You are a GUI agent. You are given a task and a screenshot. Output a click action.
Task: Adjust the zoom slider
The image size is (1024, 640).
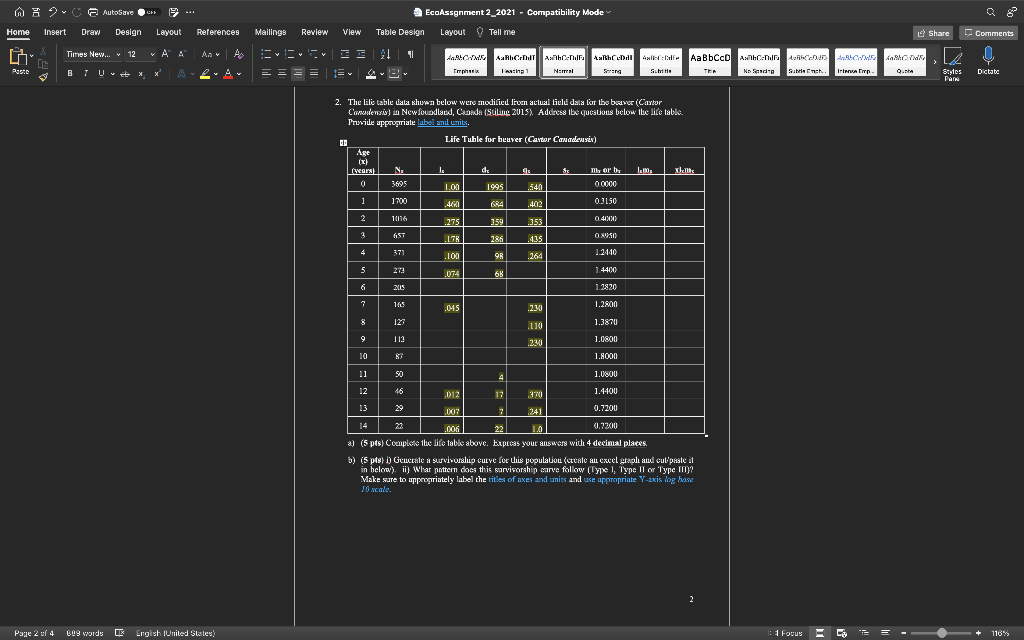941,633
